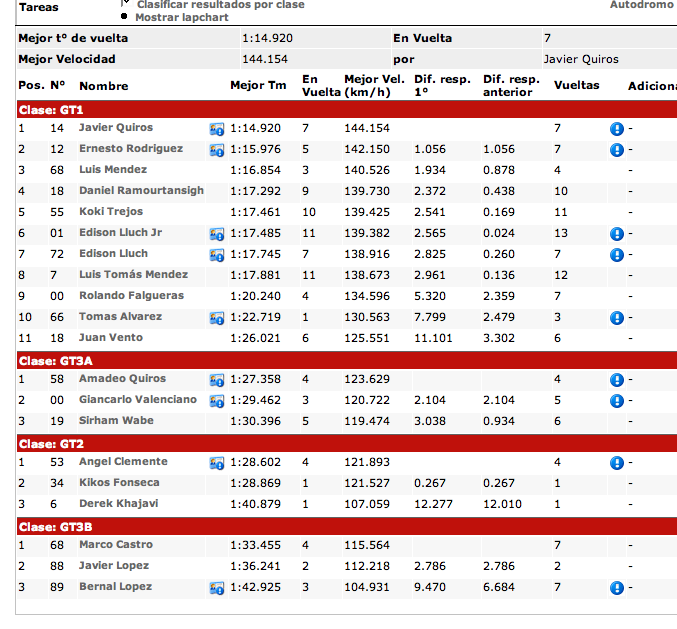Open the Autodromo link at top right
This screenshot has height=629, width=677.
pos(642,5)
